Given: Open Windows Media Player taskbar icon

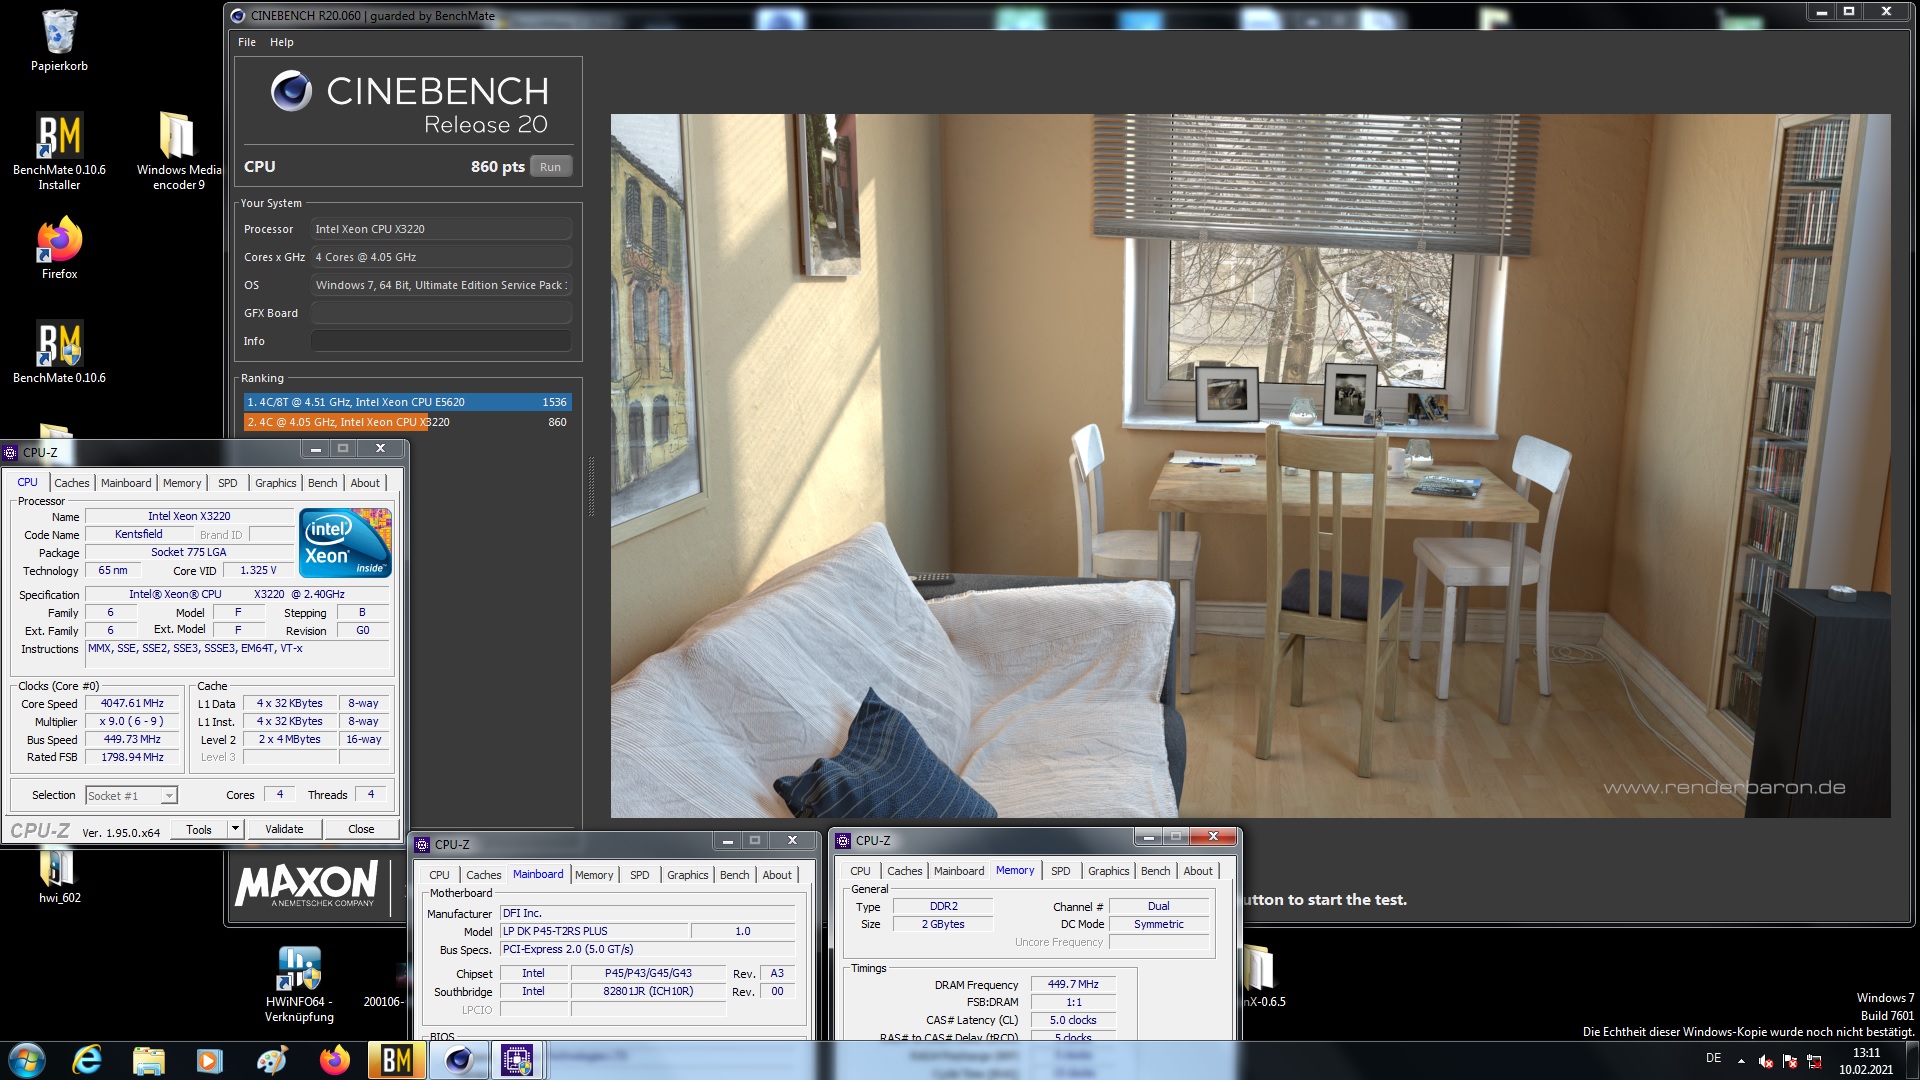Looking at the screenshot, I should click(210, 1060).
